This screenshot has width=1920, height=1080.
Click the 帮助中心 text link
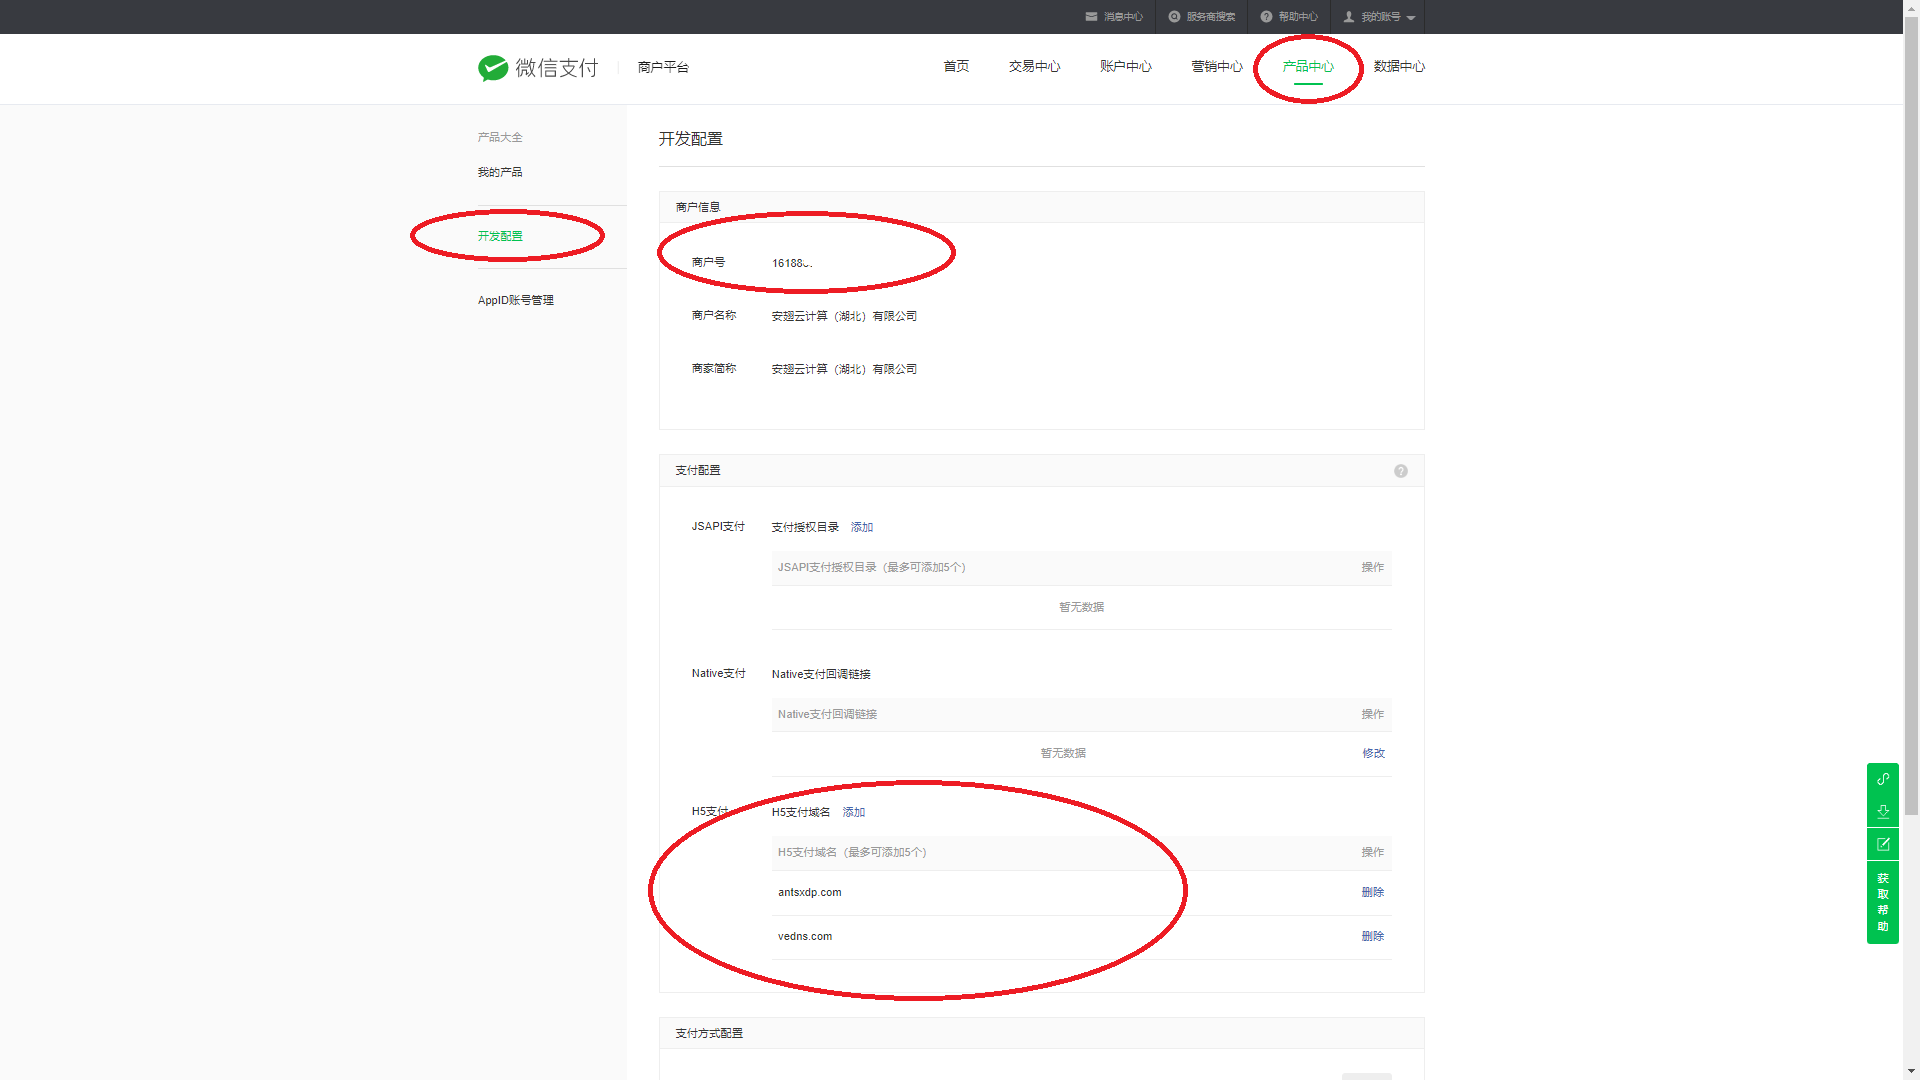1298,17
